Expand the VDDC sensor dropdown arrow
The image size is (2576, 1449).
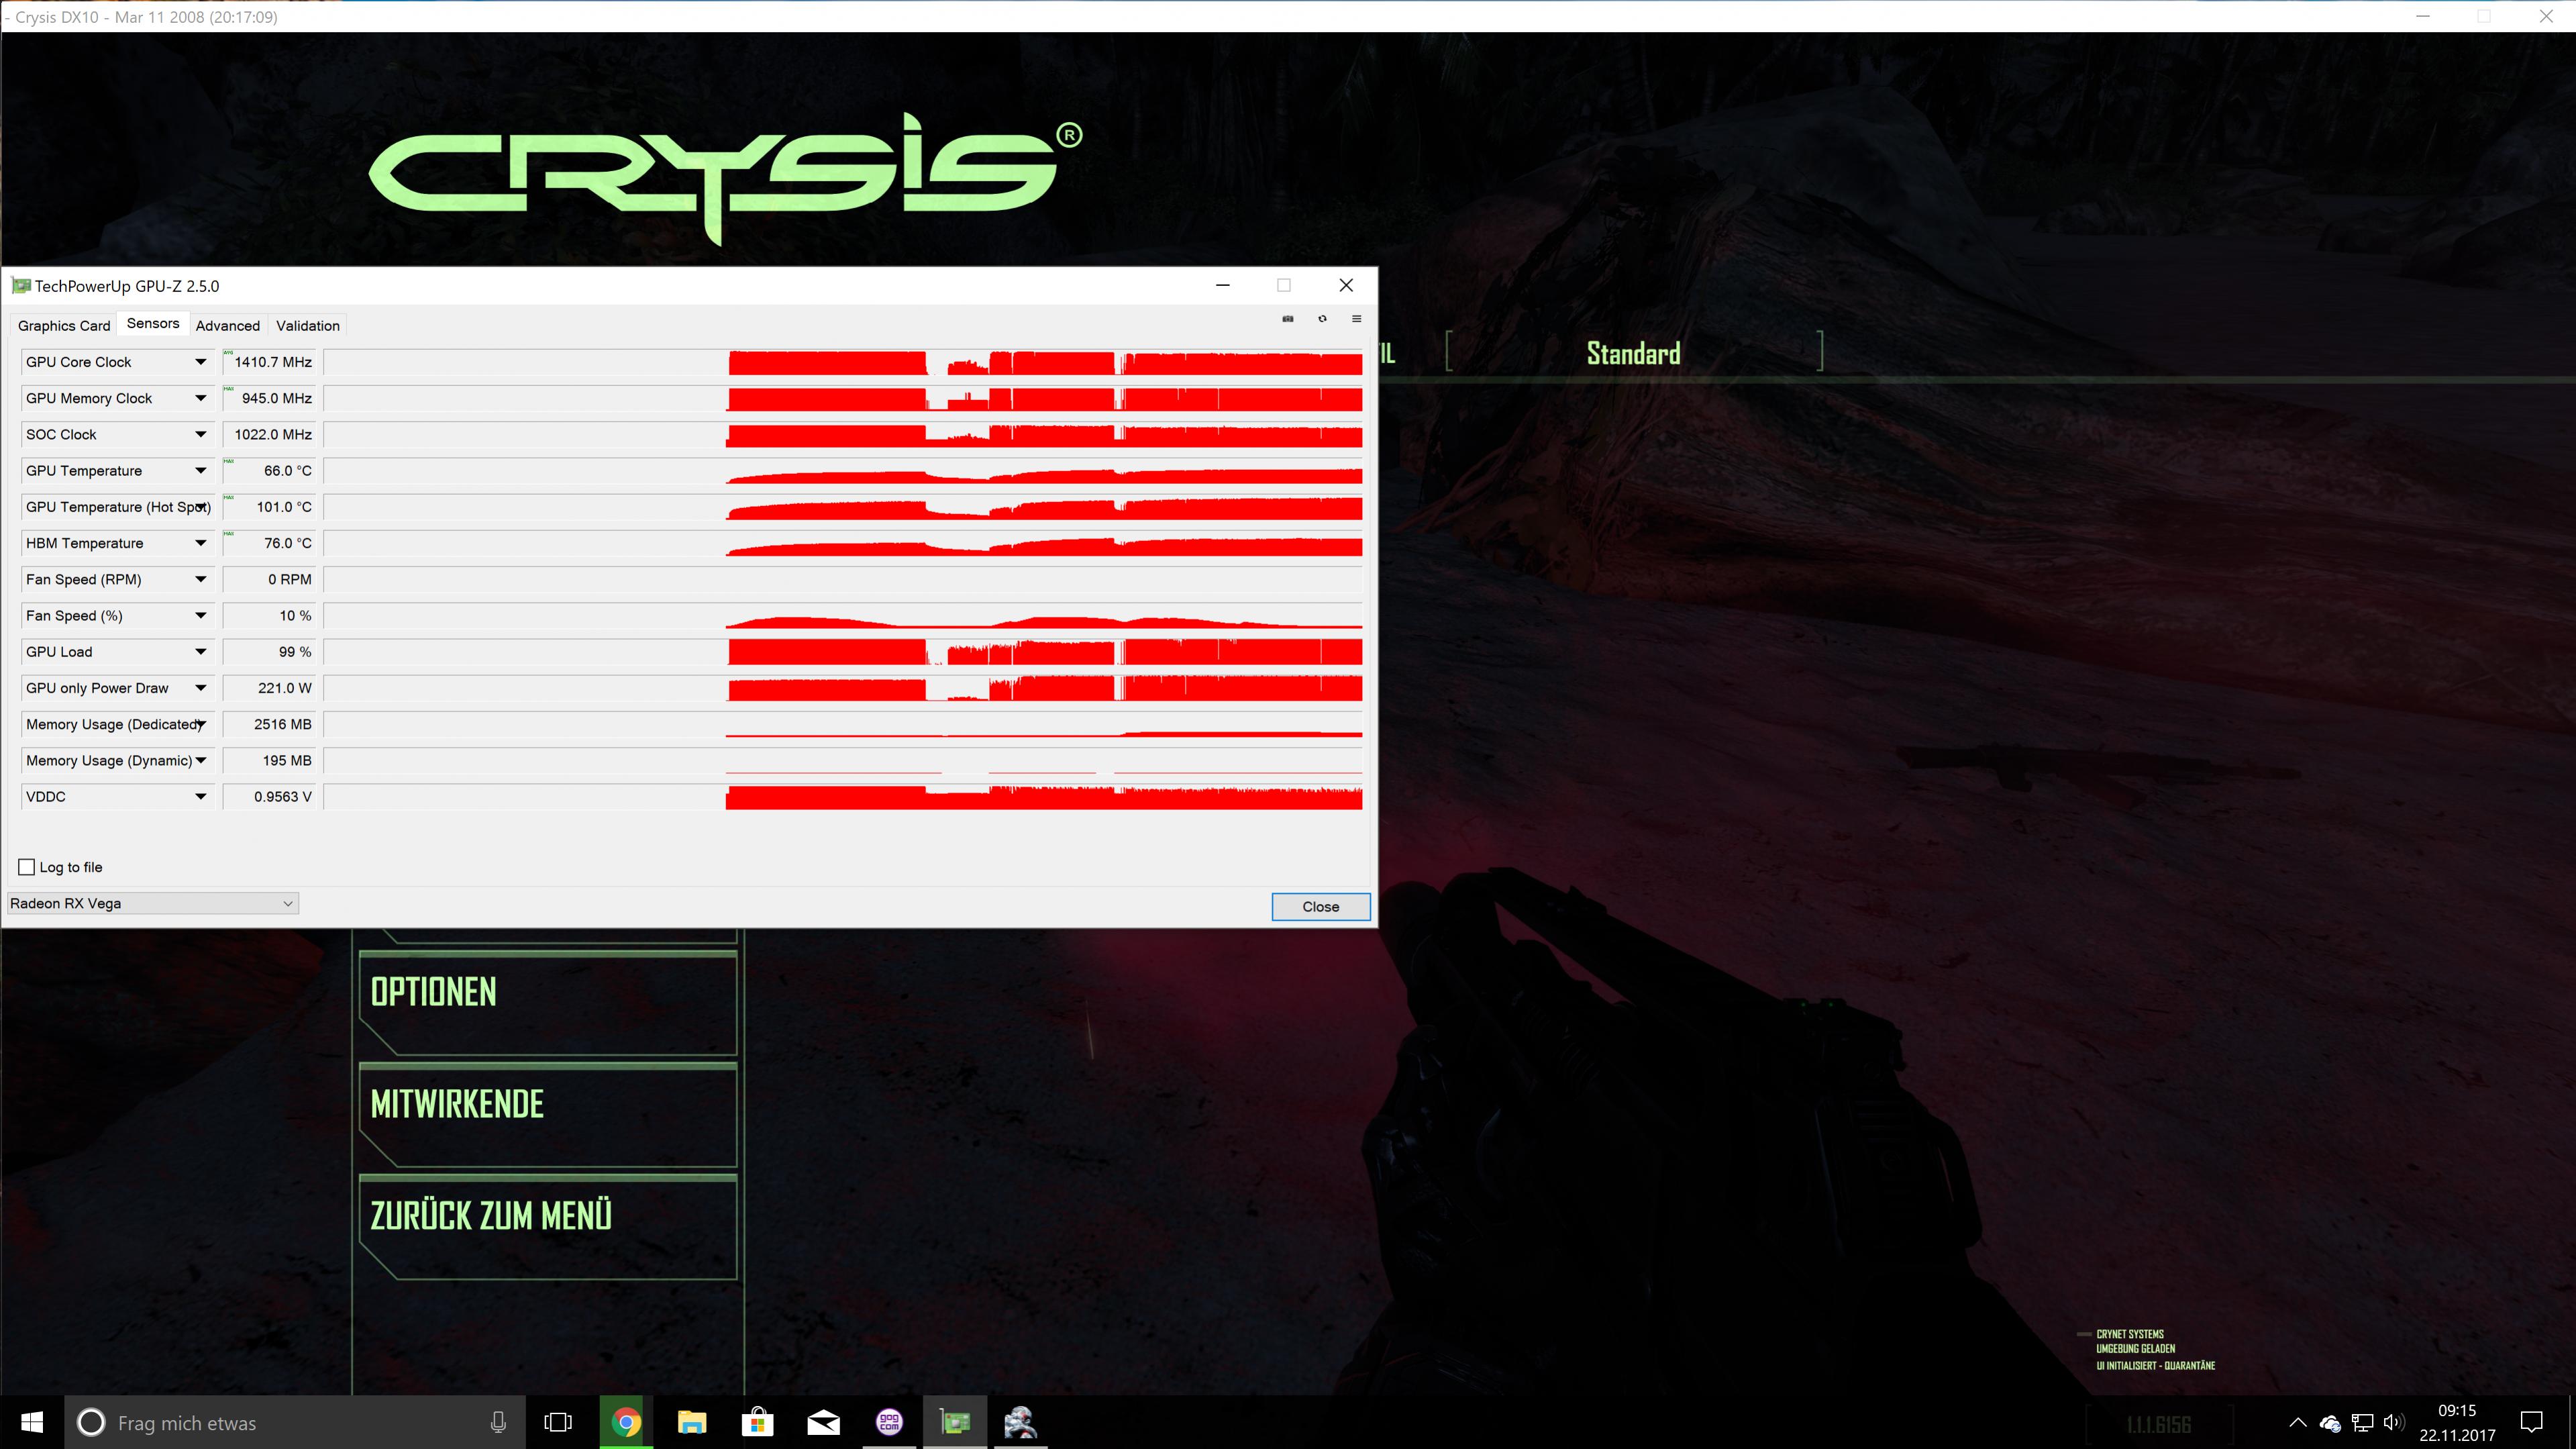click(200, 797)
